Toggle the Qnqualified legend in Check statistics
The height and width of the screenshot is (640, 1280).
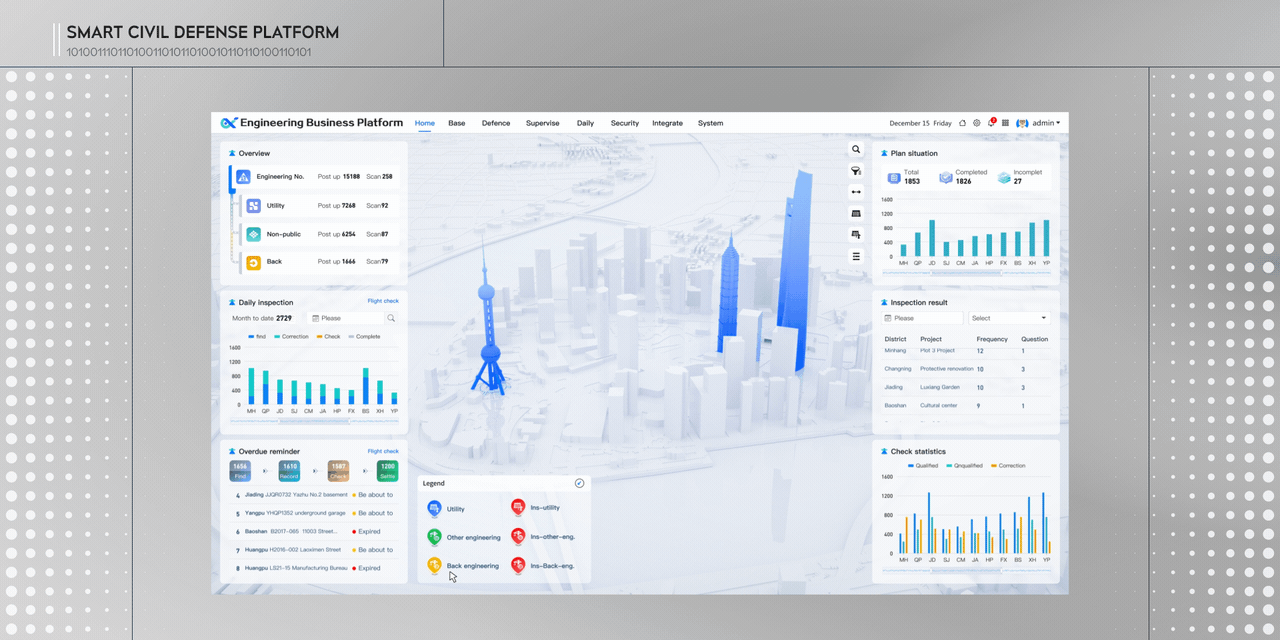click(964, 466)
